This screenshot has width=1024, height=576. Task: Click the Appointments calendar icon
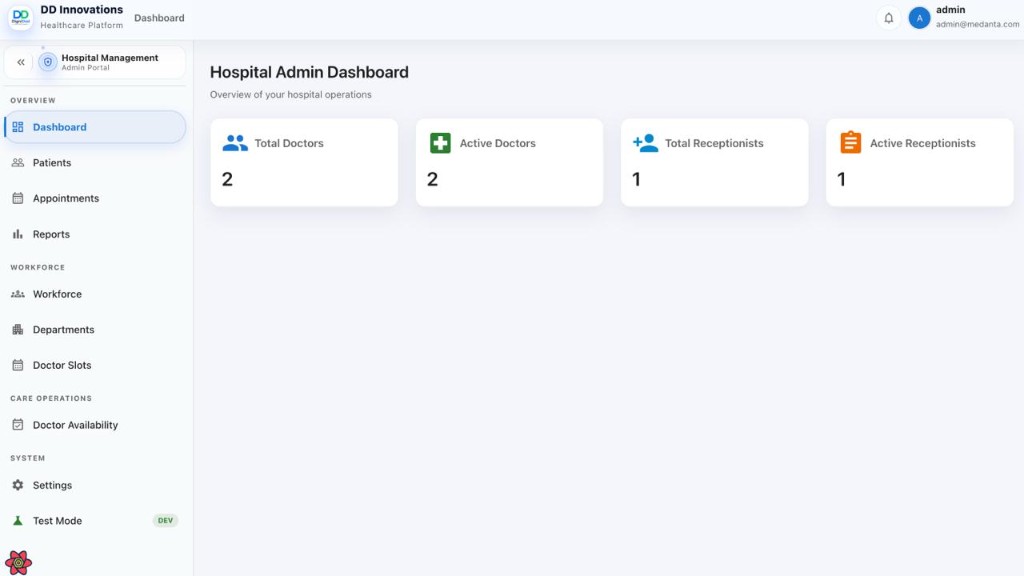[18, 198]
